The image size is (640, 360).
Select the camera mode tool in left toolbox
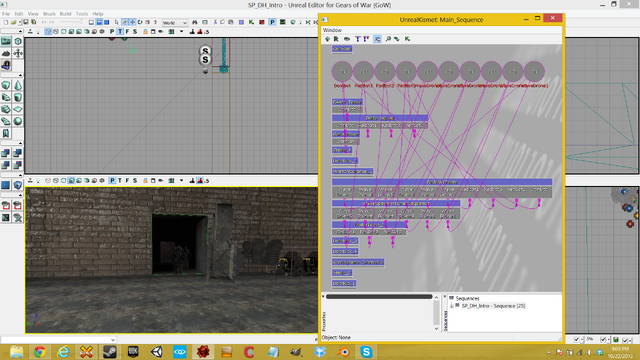click(6, 41)
